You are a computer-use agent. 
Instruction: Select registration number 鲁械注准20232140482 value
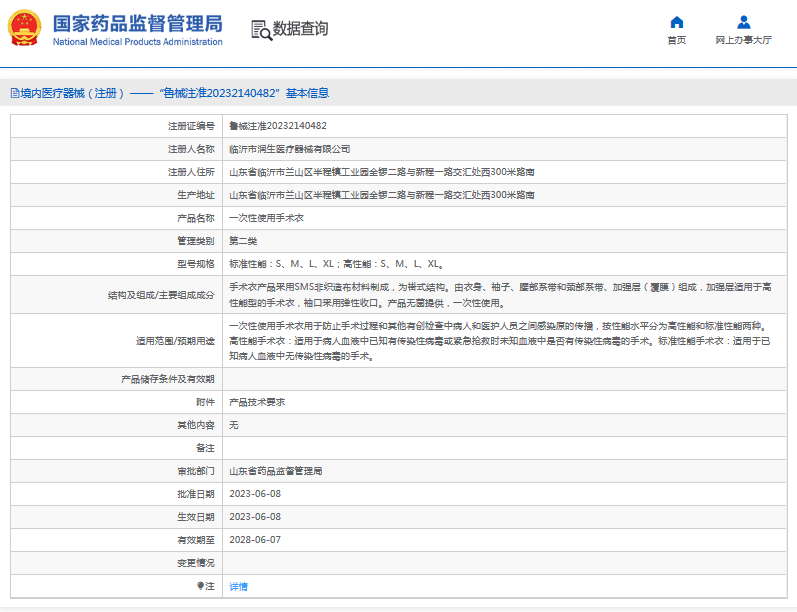point(278,126)
